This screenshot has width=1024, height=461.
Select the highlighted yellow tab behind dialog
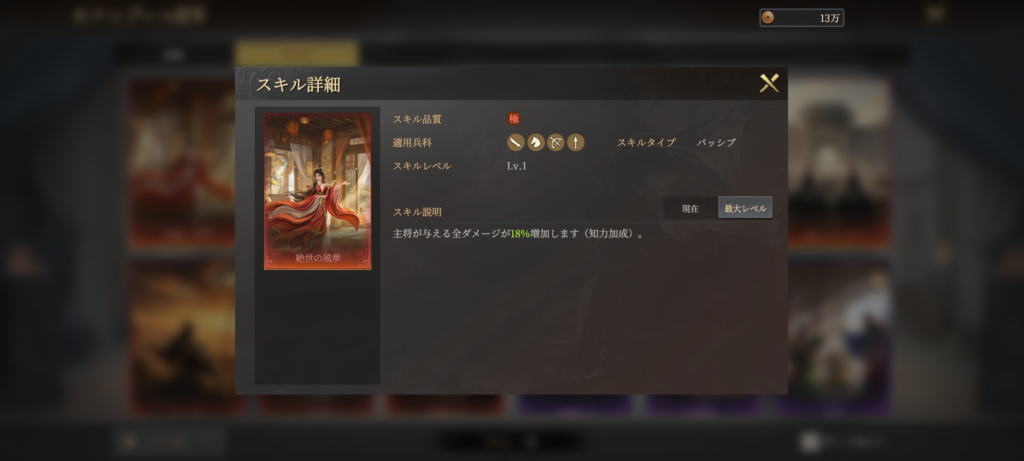click(x=297, y=53)
